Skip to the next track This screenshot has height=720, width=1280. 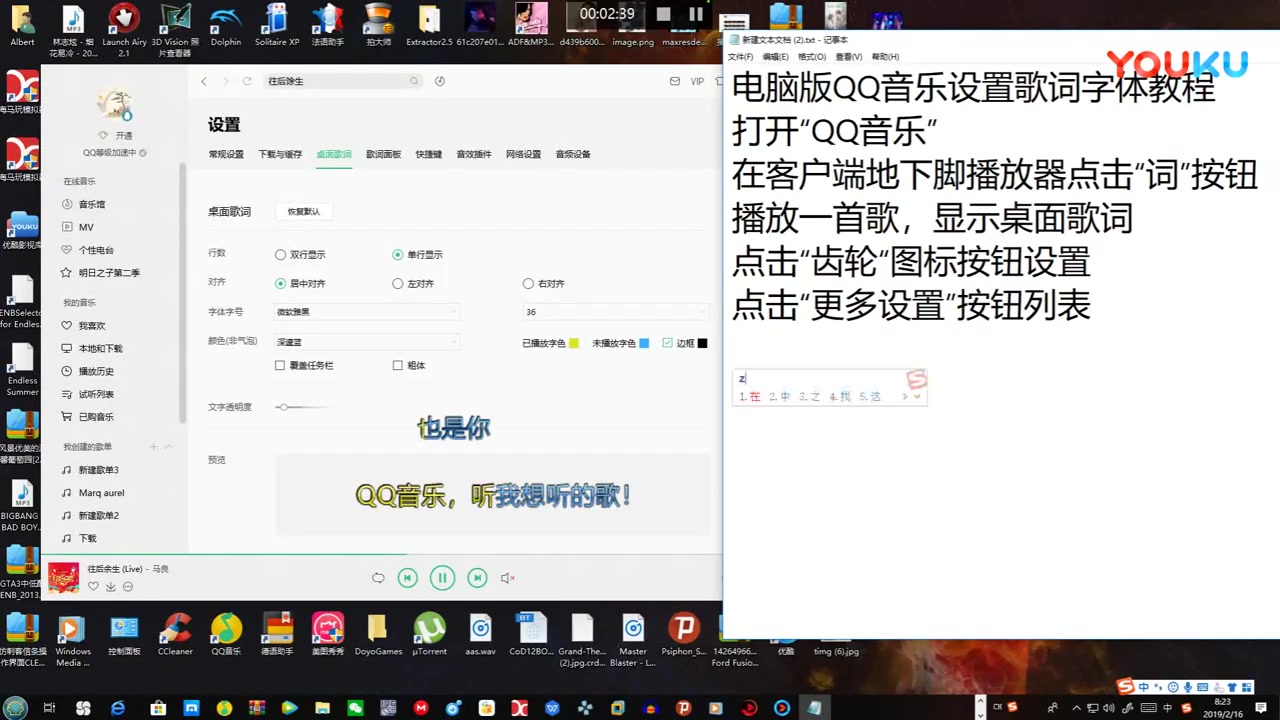click(x=478, y=578)
